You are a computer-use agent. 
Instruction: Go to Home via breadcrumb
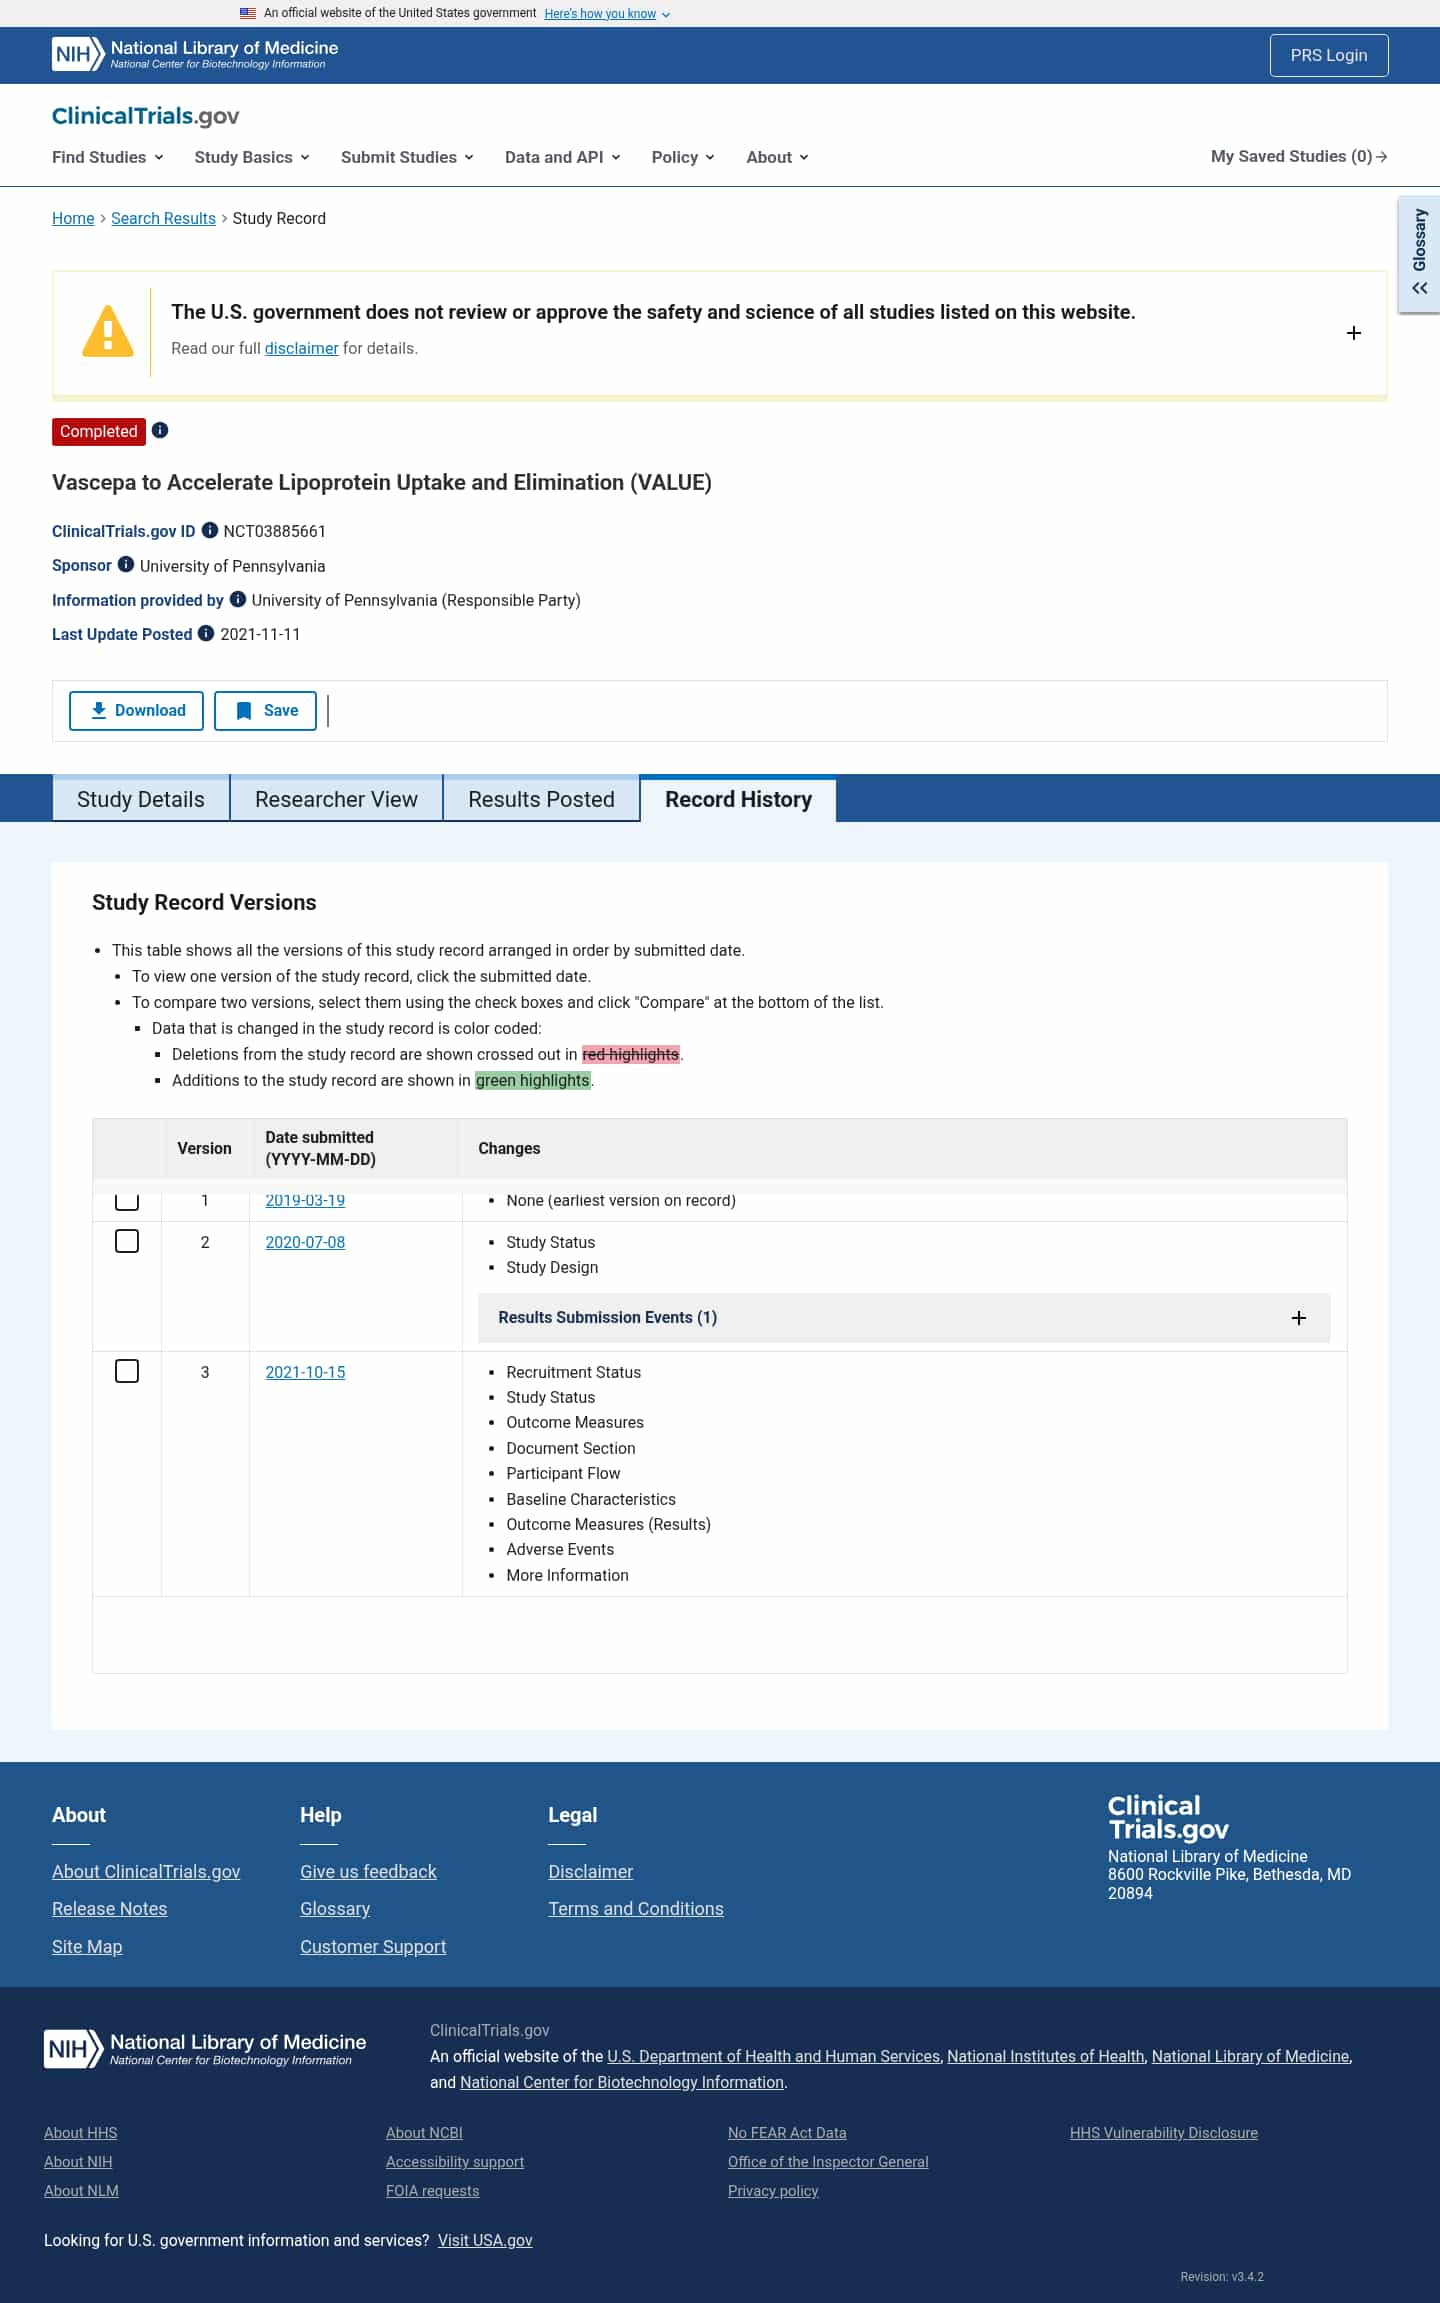[73, 218]
